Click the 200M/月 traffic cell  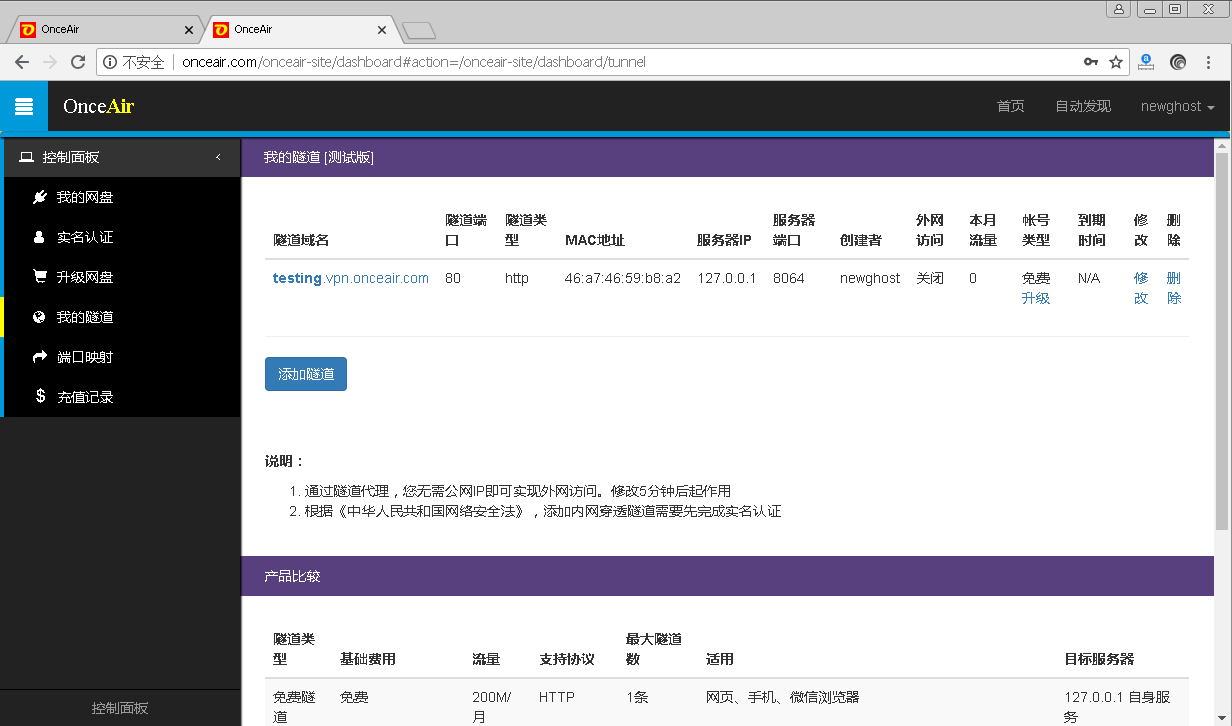coord(491,707)
